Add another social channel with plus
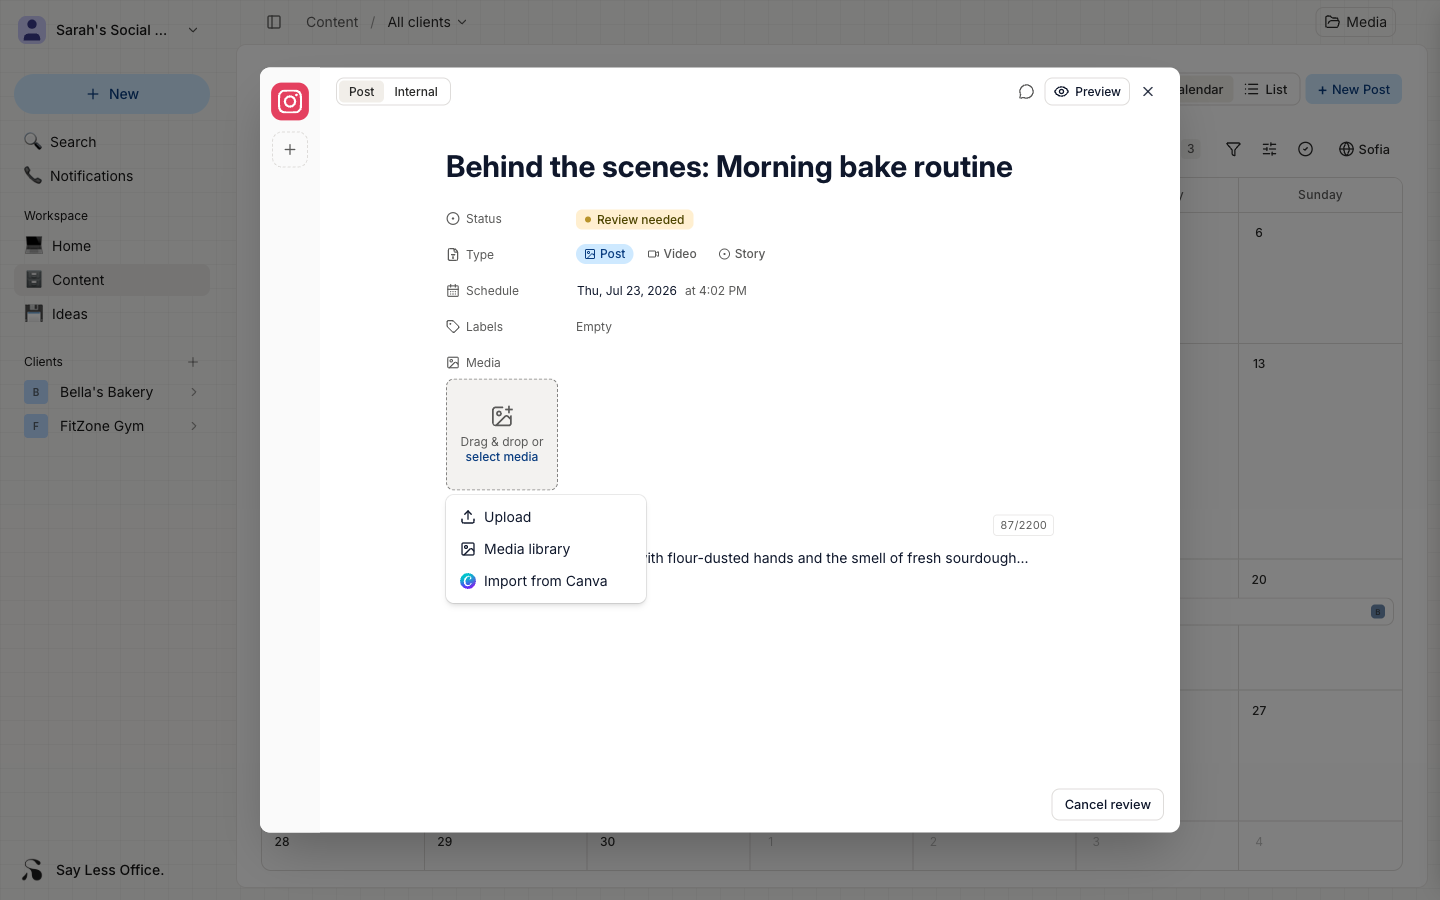 (290, 150)
